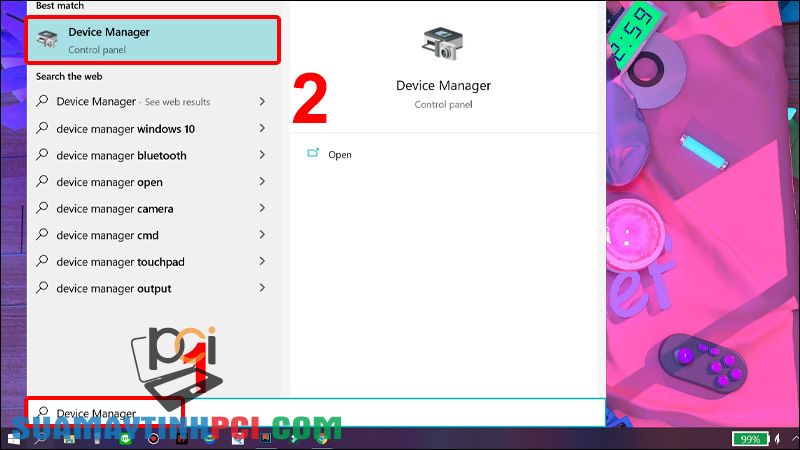800x450 pixels.
Task: Select 'device manager touchpad' suggestion
Action: (153, 261)
